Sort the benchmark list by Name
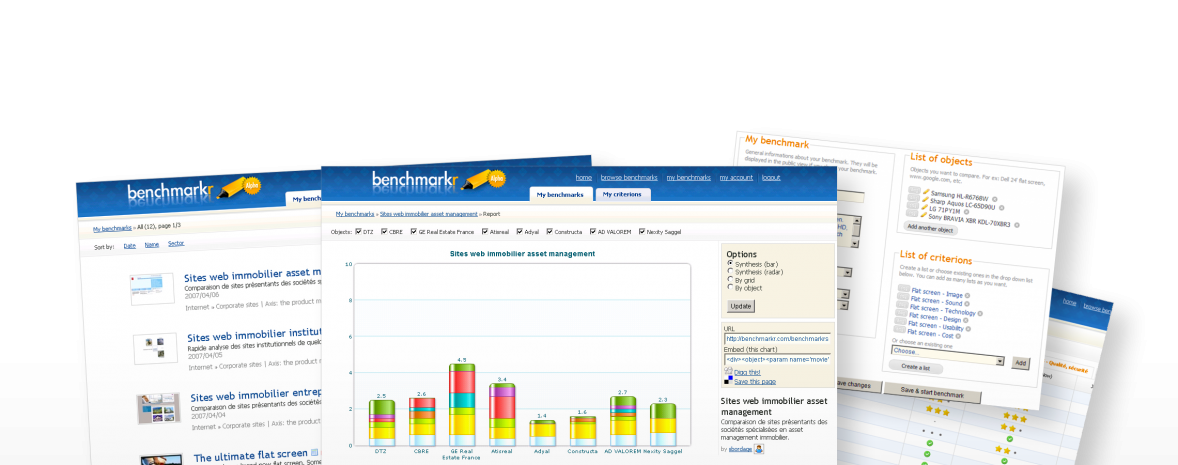The width and height of the screenshot is (1178, 465). click(x=152, y=245)
